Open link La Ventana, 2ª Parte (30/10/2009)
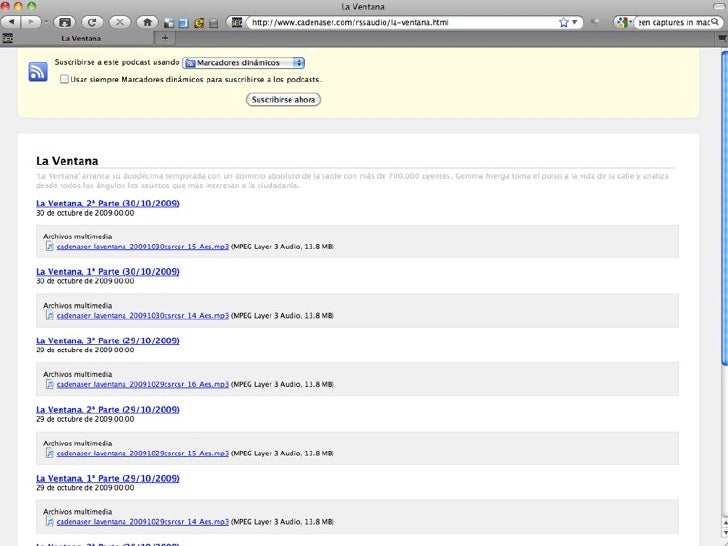Image resolution: width=728 pixels, height=546 pixels. 108,203
